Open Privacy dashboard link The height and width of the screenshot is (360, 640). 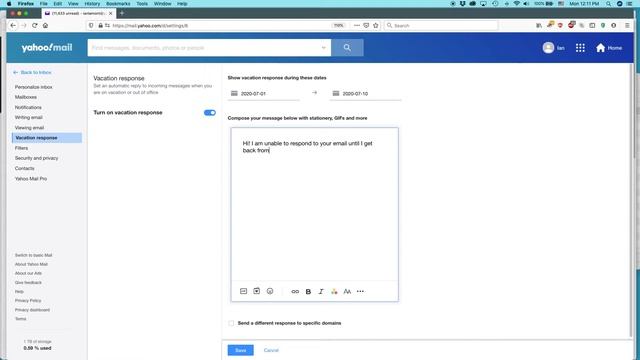tap(32, 310)
